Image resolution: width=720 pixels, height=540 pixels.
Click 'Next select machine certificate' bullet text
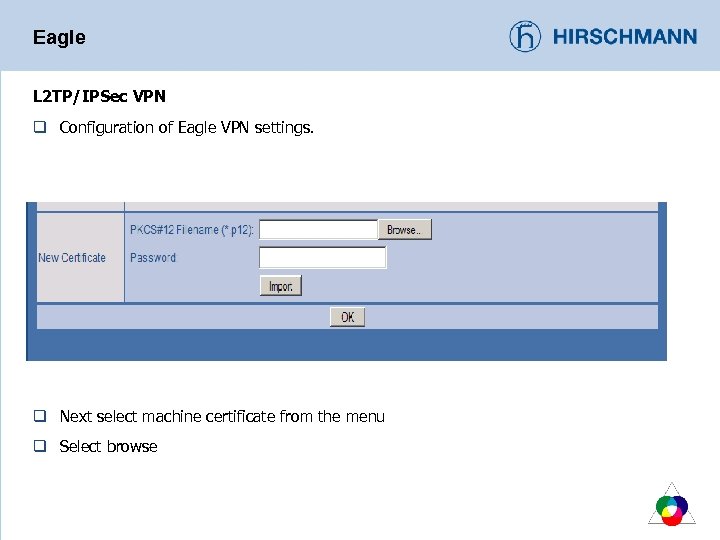click(x=222, y=416)
